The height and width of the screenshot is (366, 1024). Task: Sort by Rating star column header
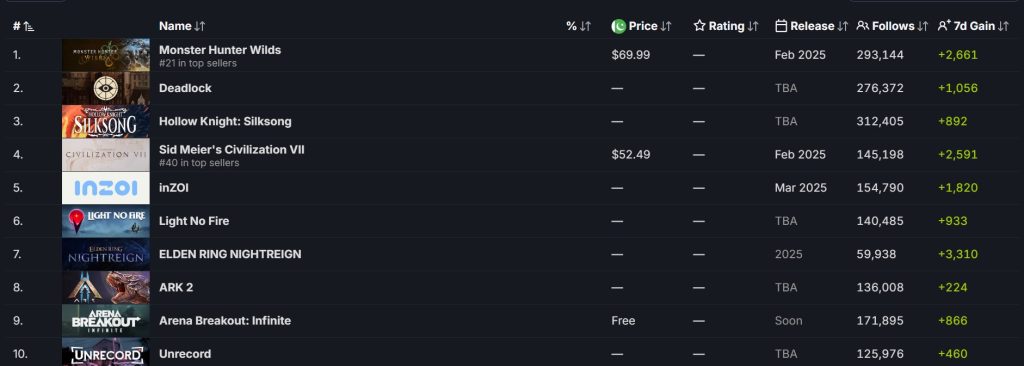point(726,26)
